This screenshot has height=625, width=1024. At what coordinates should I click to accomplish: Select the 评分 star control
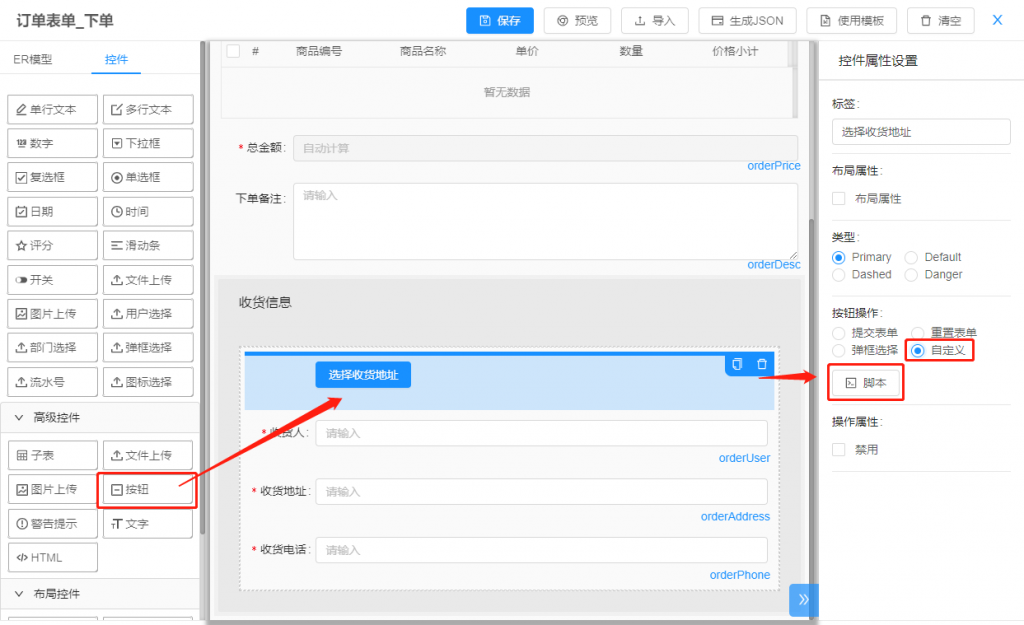point(52,245)
